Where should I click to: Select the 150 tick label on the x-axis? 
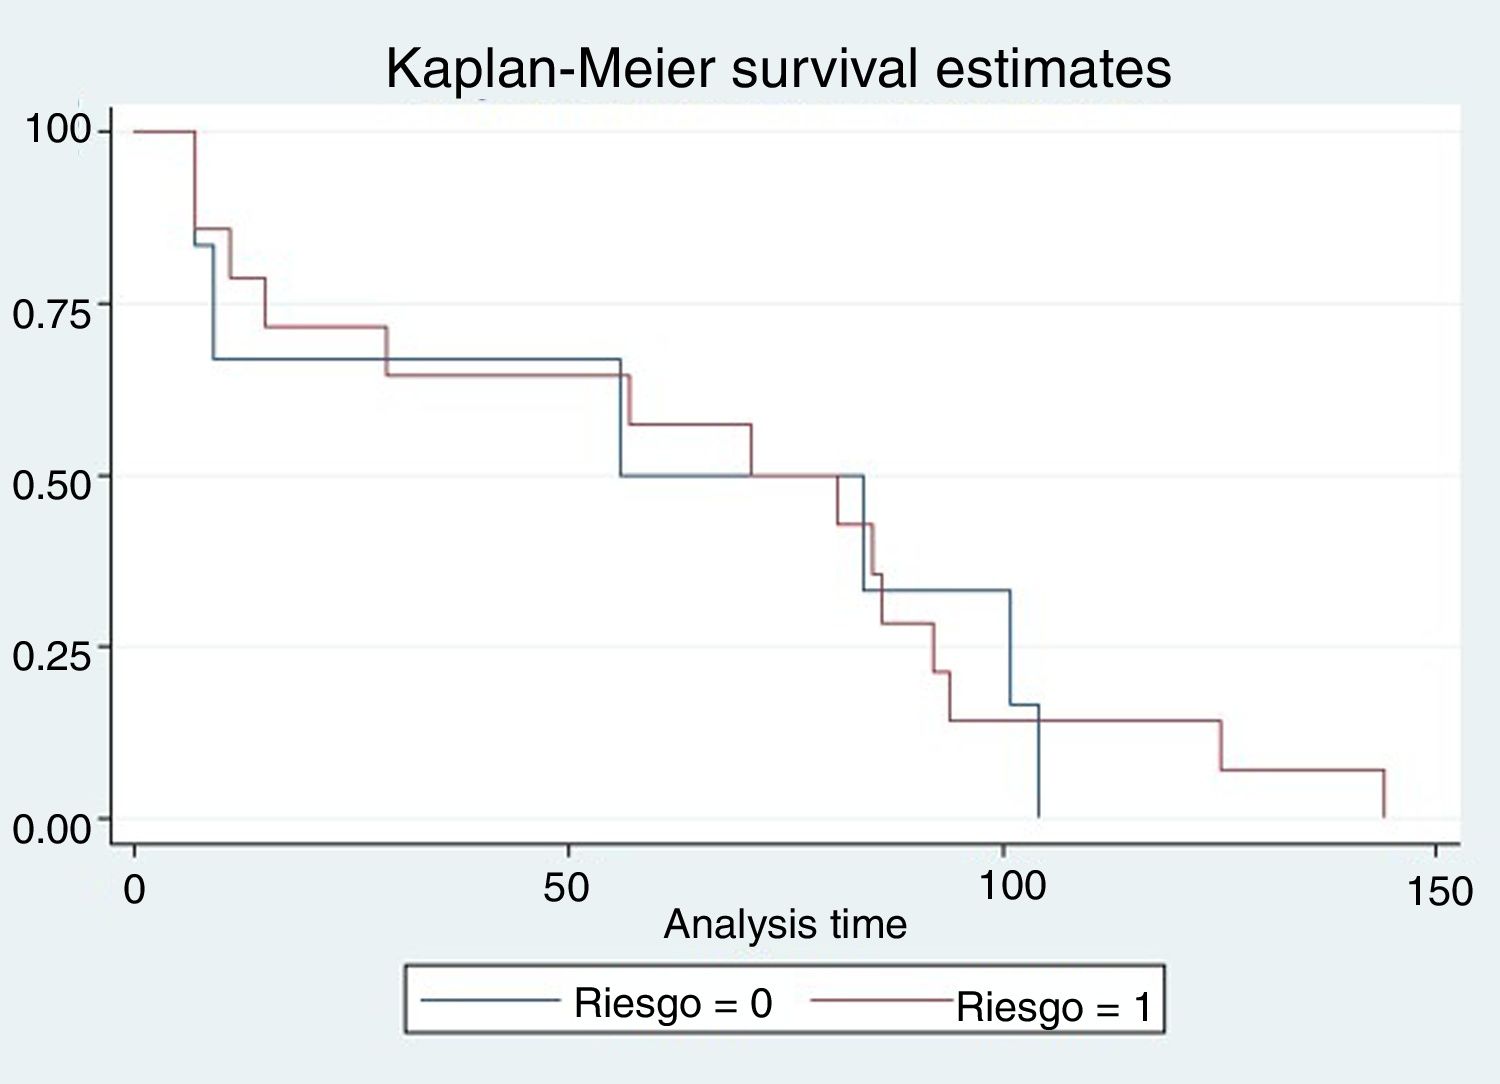pos(1440,891)
